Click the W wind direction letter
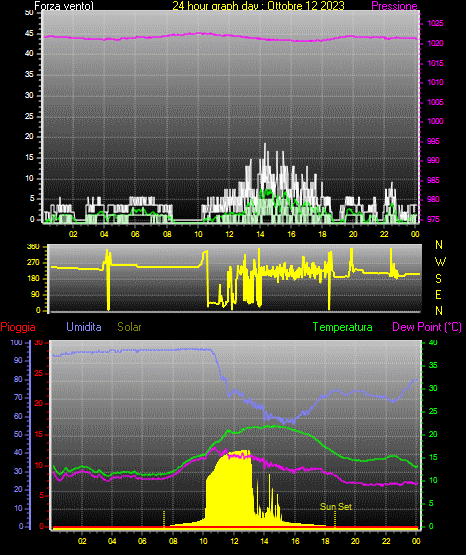Viewport: 466px width, 555px height. [x=440, y=262]
